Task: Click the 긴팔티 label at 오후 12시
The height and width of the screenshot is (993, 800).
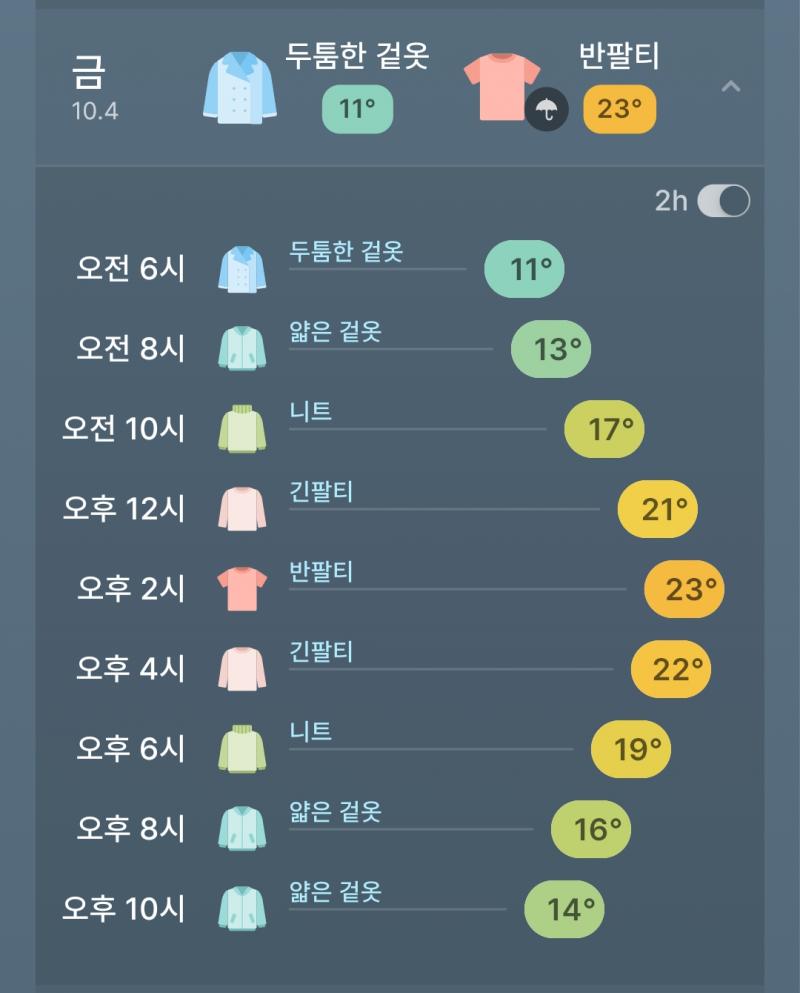Action: 321,491
